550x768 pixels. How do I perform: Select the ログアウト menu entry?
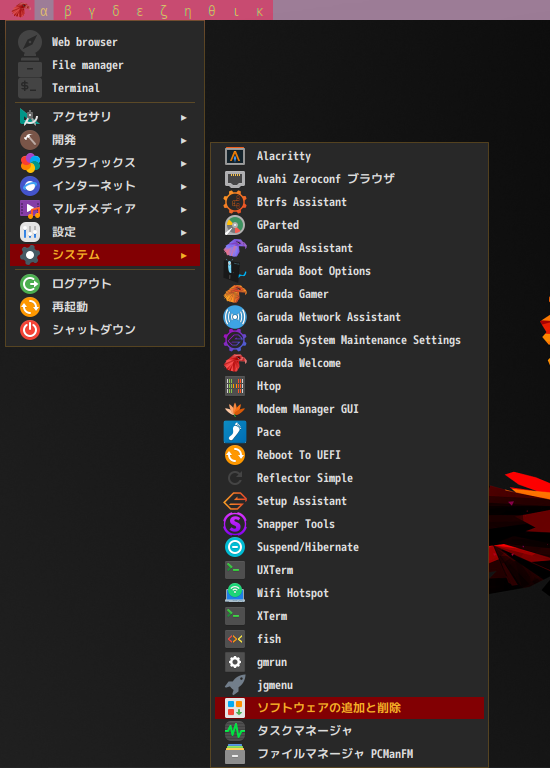pos(105,284)
